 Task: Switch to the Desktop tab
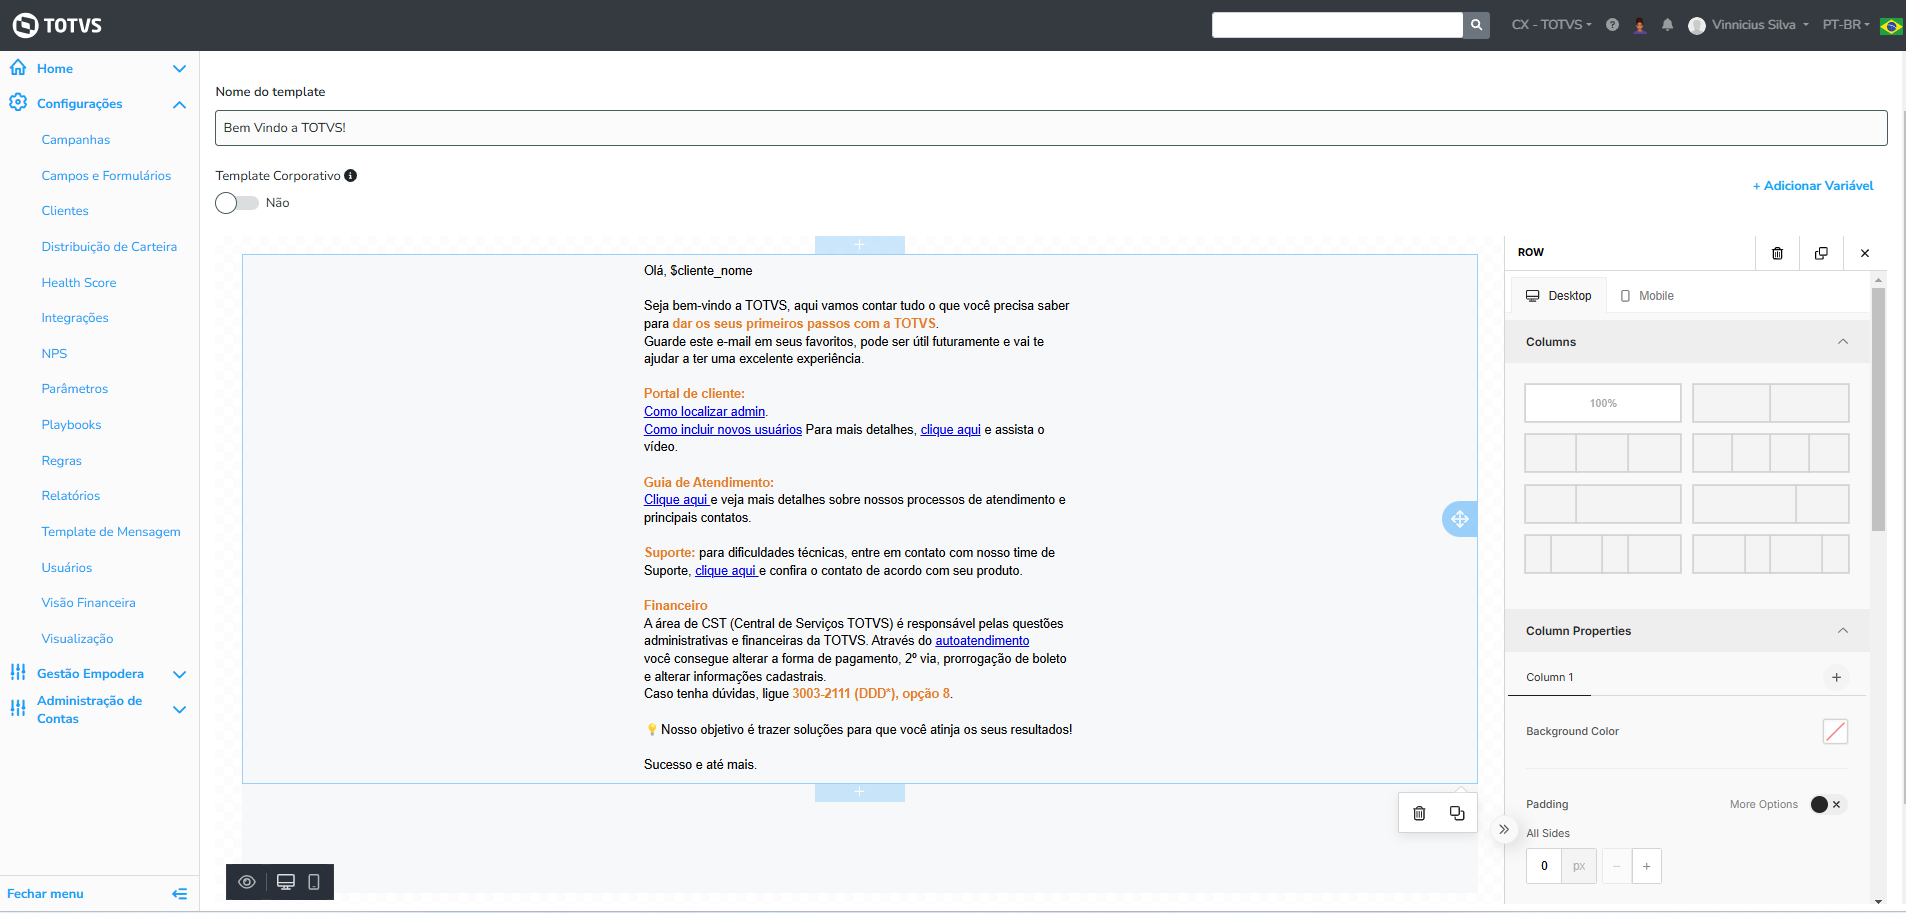coord(1558,296)
